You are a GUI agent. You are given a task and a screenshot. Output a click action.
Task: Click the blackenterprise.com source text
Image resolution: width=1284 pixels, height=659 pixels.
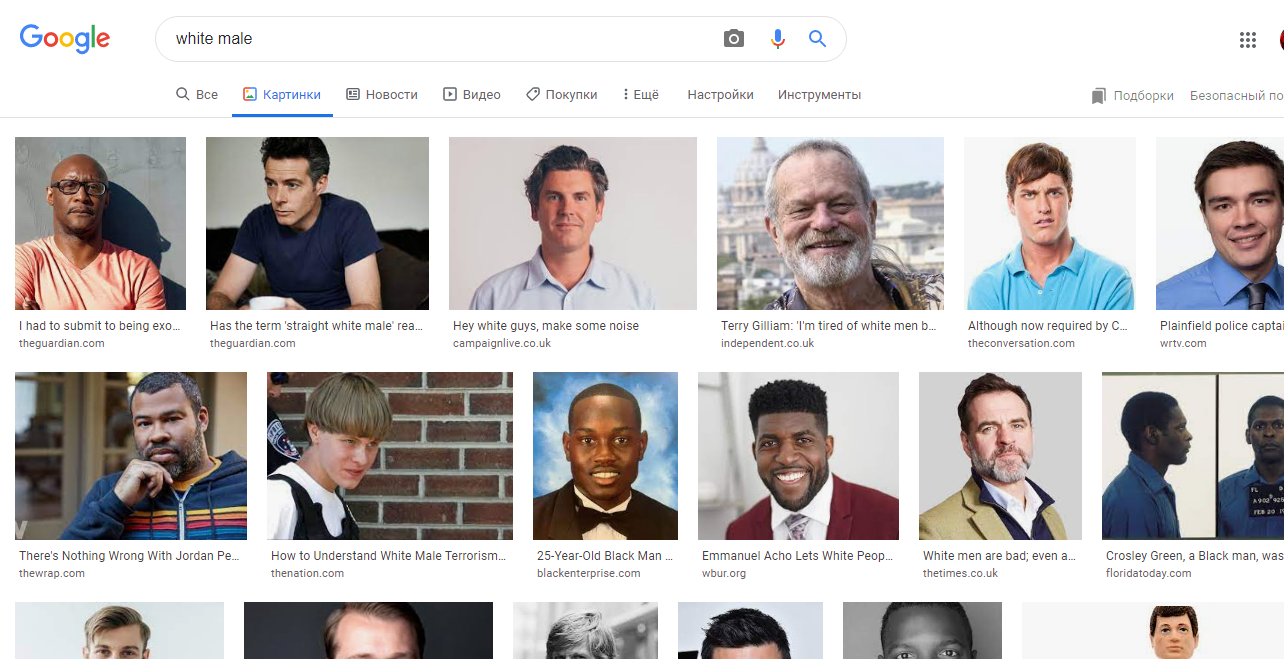tap(589, 573)
